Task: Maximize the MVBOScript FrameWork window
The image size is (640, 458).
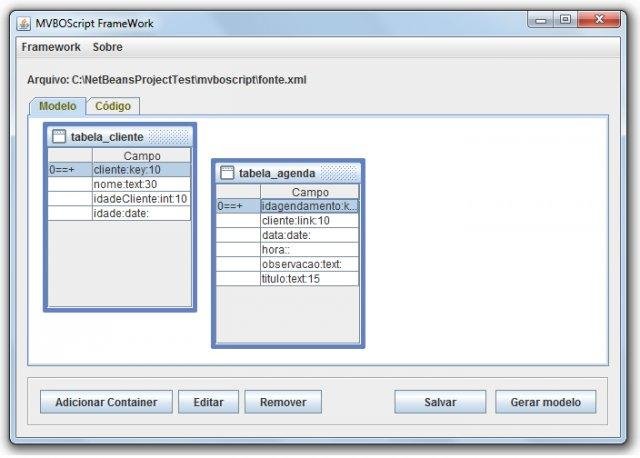Action: click(565, 19)
